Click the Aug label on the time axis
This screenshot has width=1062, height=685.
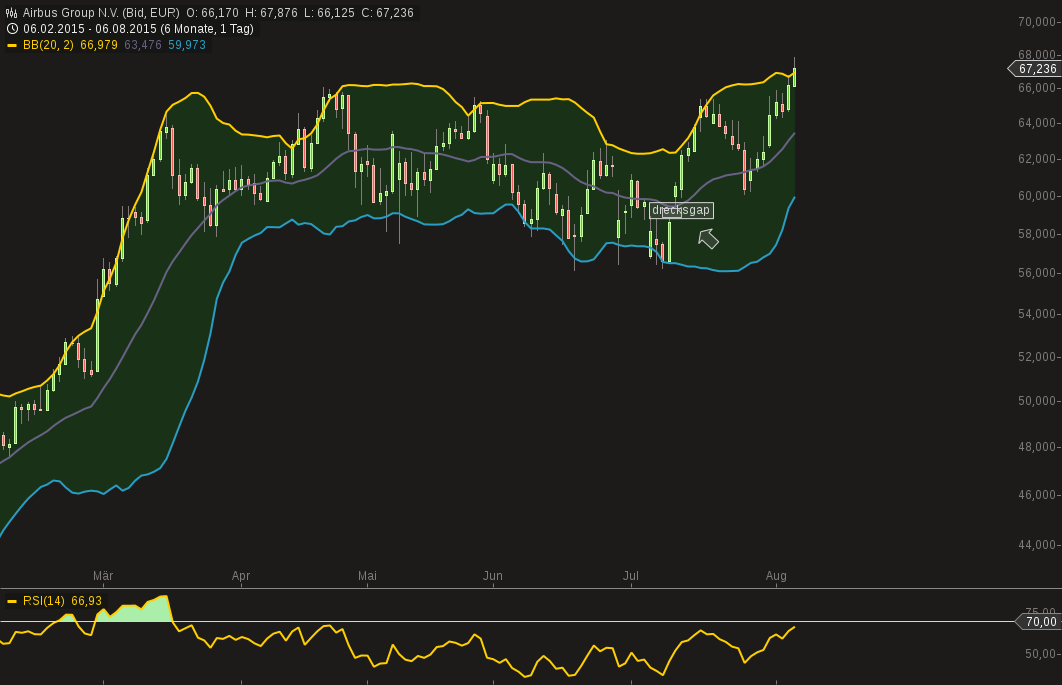pyautogui.click(x=777, y=576)
